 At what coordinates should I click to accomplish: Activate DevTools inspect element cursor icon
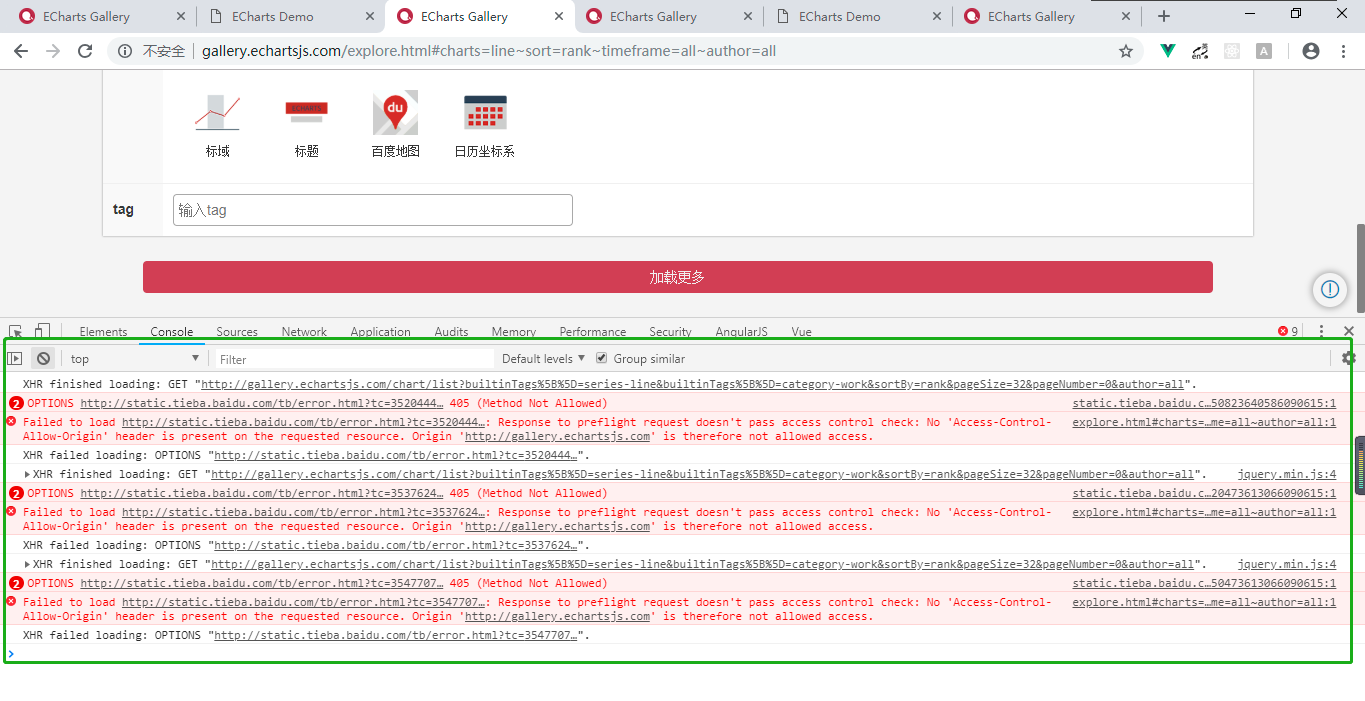pyautogui.click(x=16, y=331)
